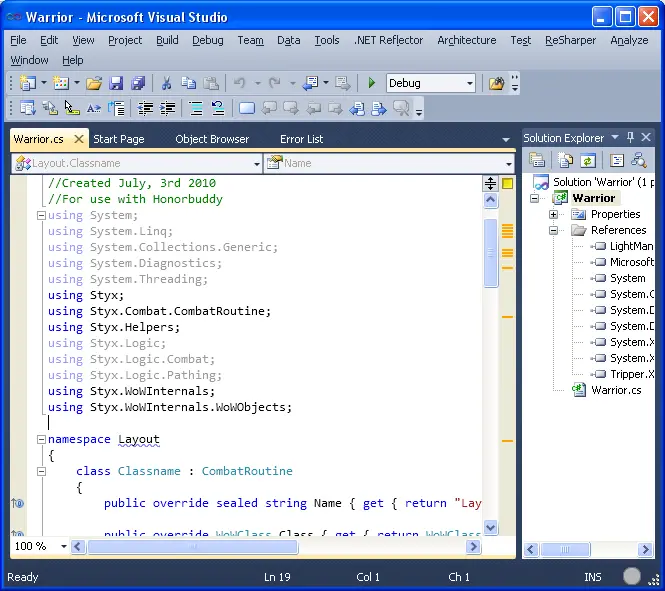
Task: Click the Redo arrow icon
Action: click(x=275, y=83)
